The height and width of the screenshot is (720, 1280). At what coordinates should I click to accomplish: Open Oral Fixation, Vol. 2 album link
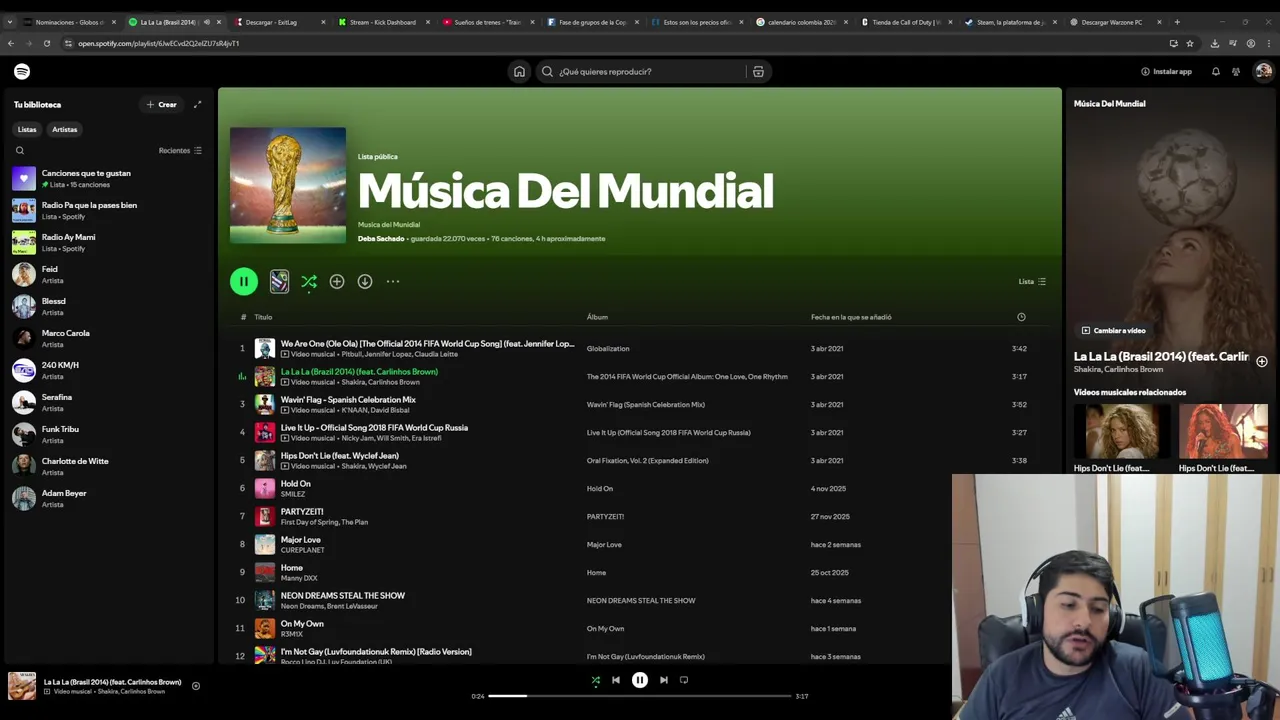pos(647,461)
